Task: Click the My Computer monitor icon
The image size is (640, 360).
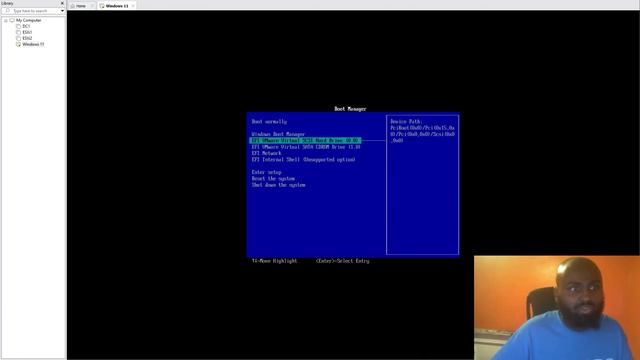Action: 12,20
